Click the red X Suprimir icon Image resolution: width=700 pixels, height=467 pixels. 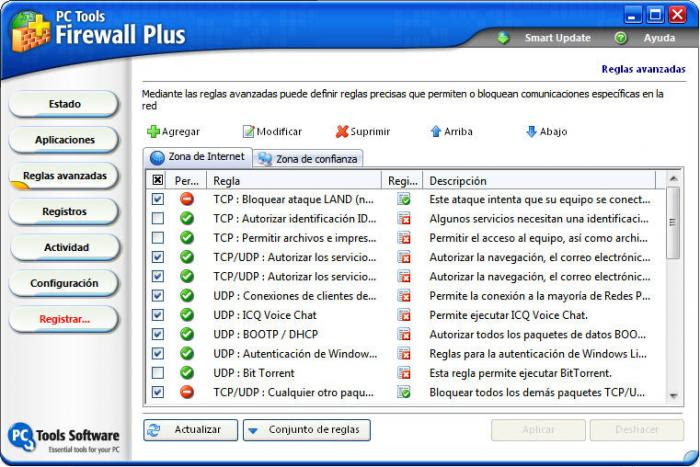342,131
